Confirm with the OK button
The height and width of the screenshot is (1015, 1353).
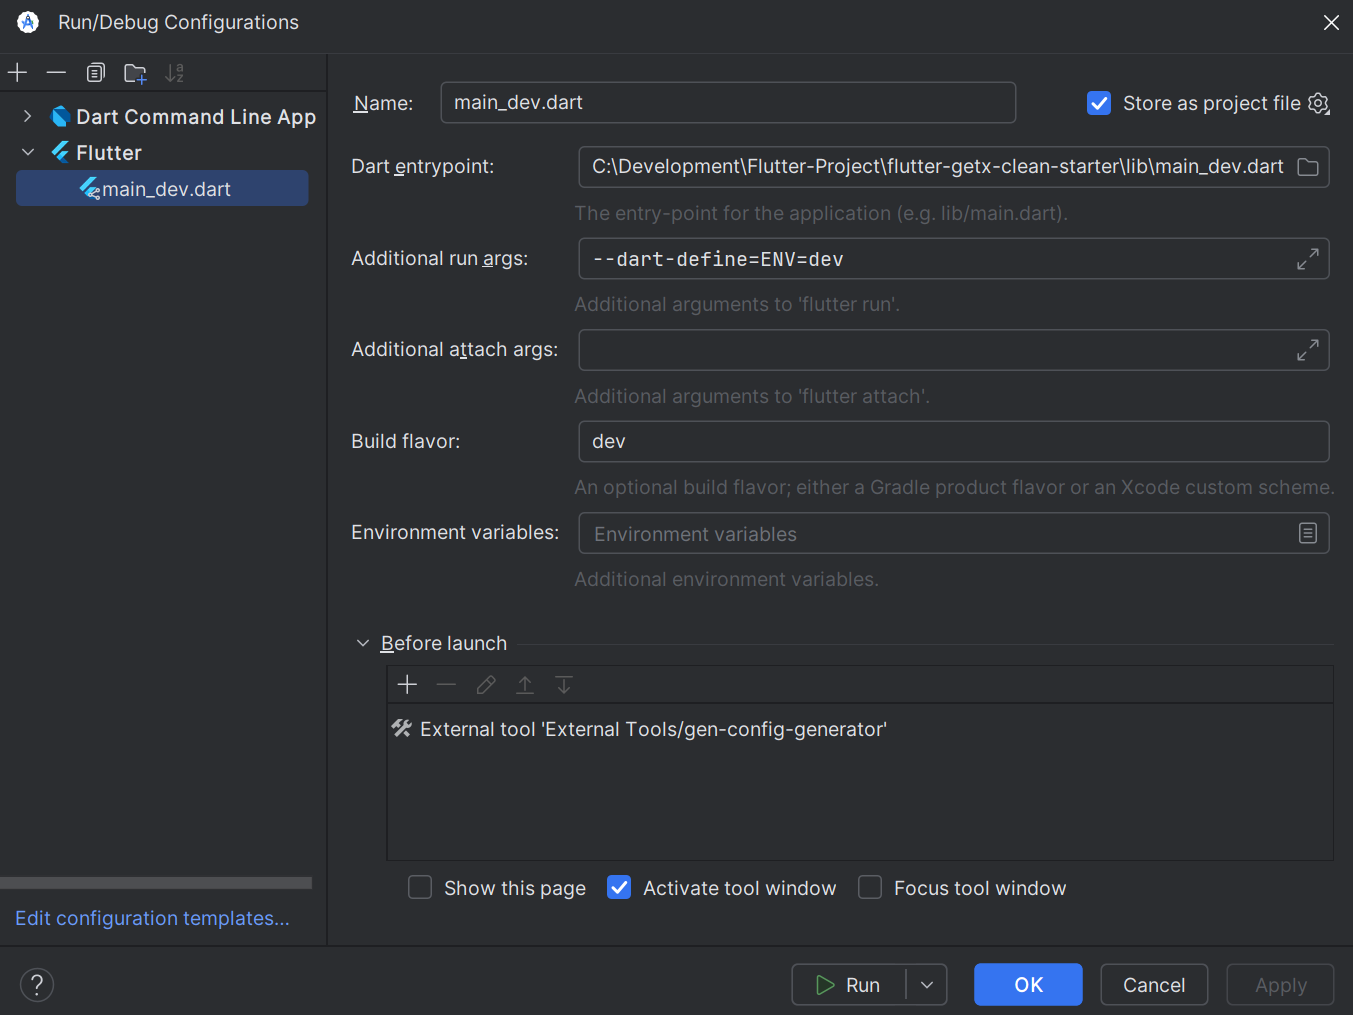pos(1028,985)
